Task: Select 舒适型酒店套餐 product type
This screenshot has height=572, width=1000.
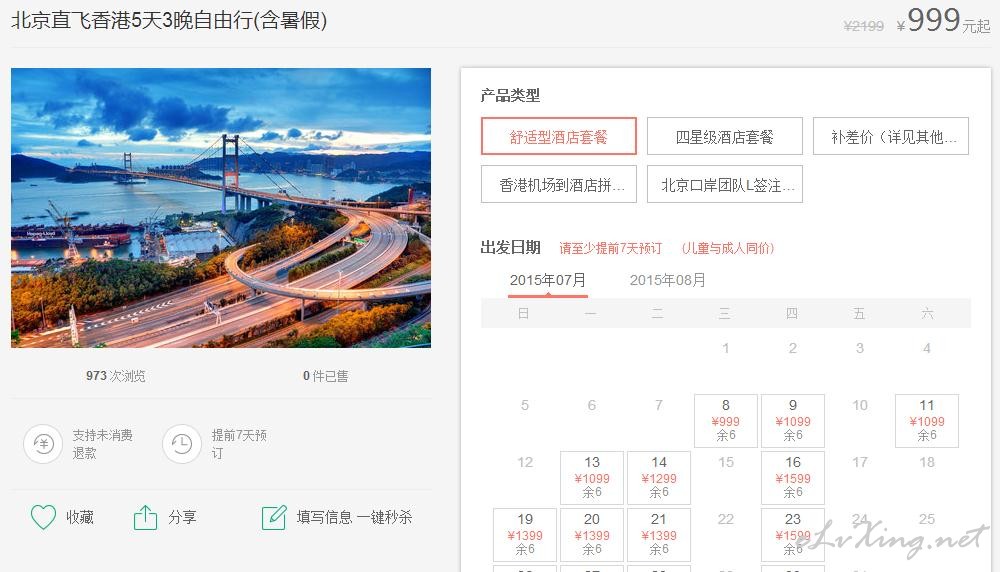Action: (x=559, y=136)
